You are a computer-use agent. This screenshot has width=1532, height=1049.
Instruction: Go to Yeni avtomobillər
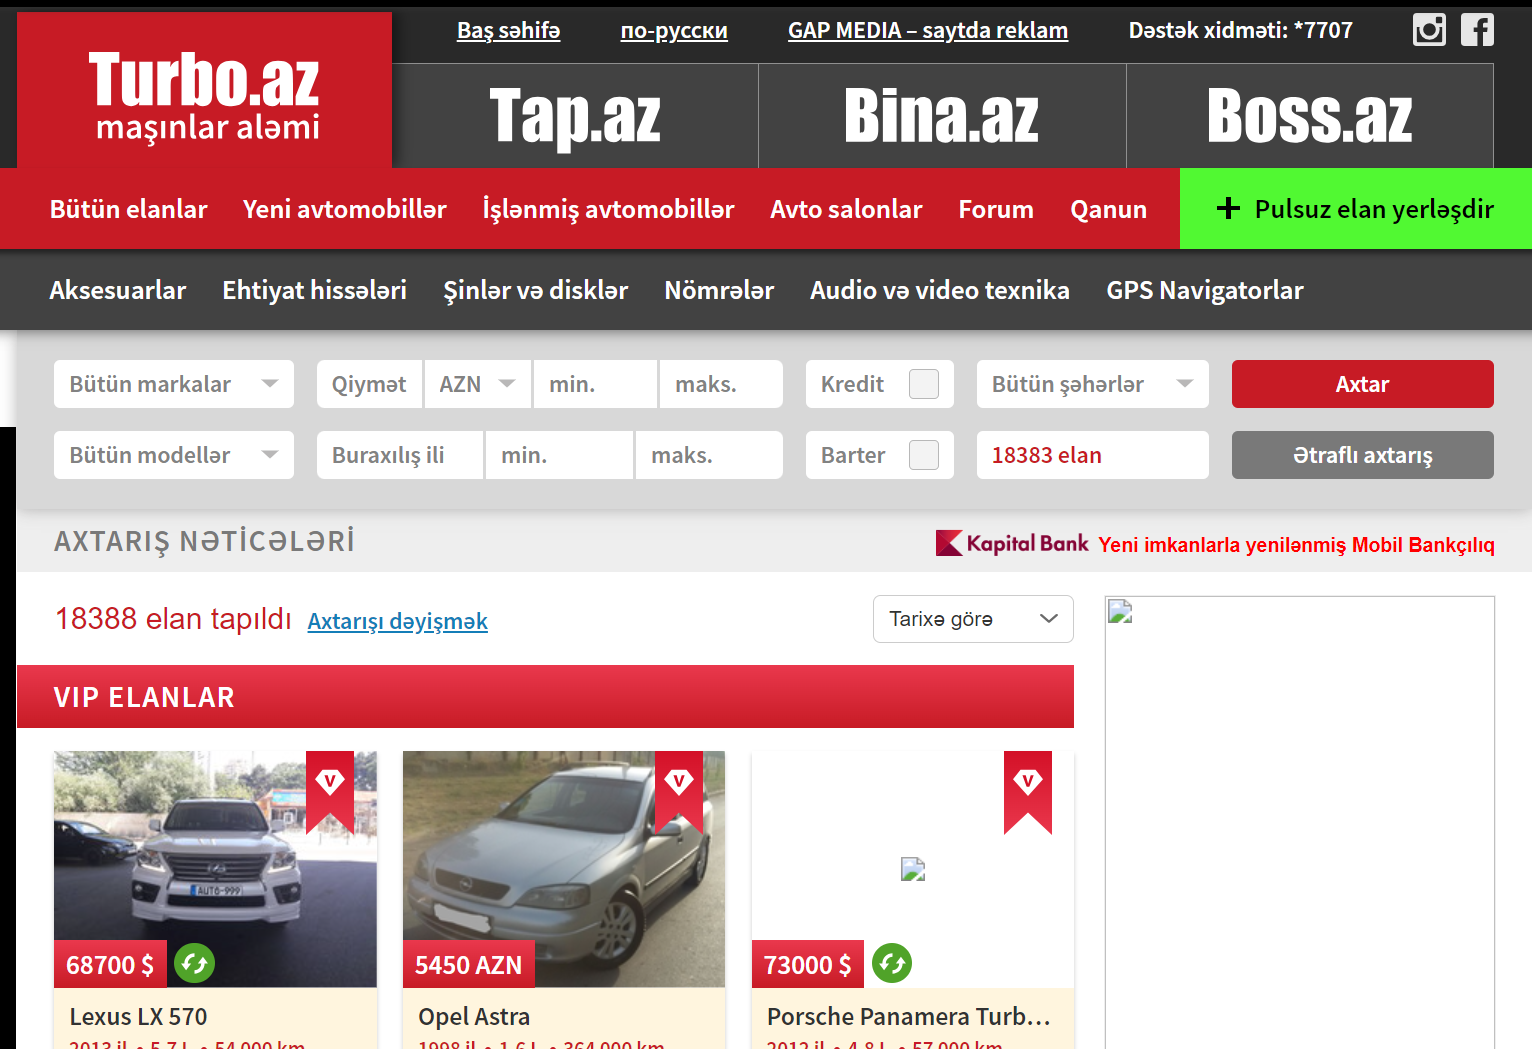click(x=345, y=209)
